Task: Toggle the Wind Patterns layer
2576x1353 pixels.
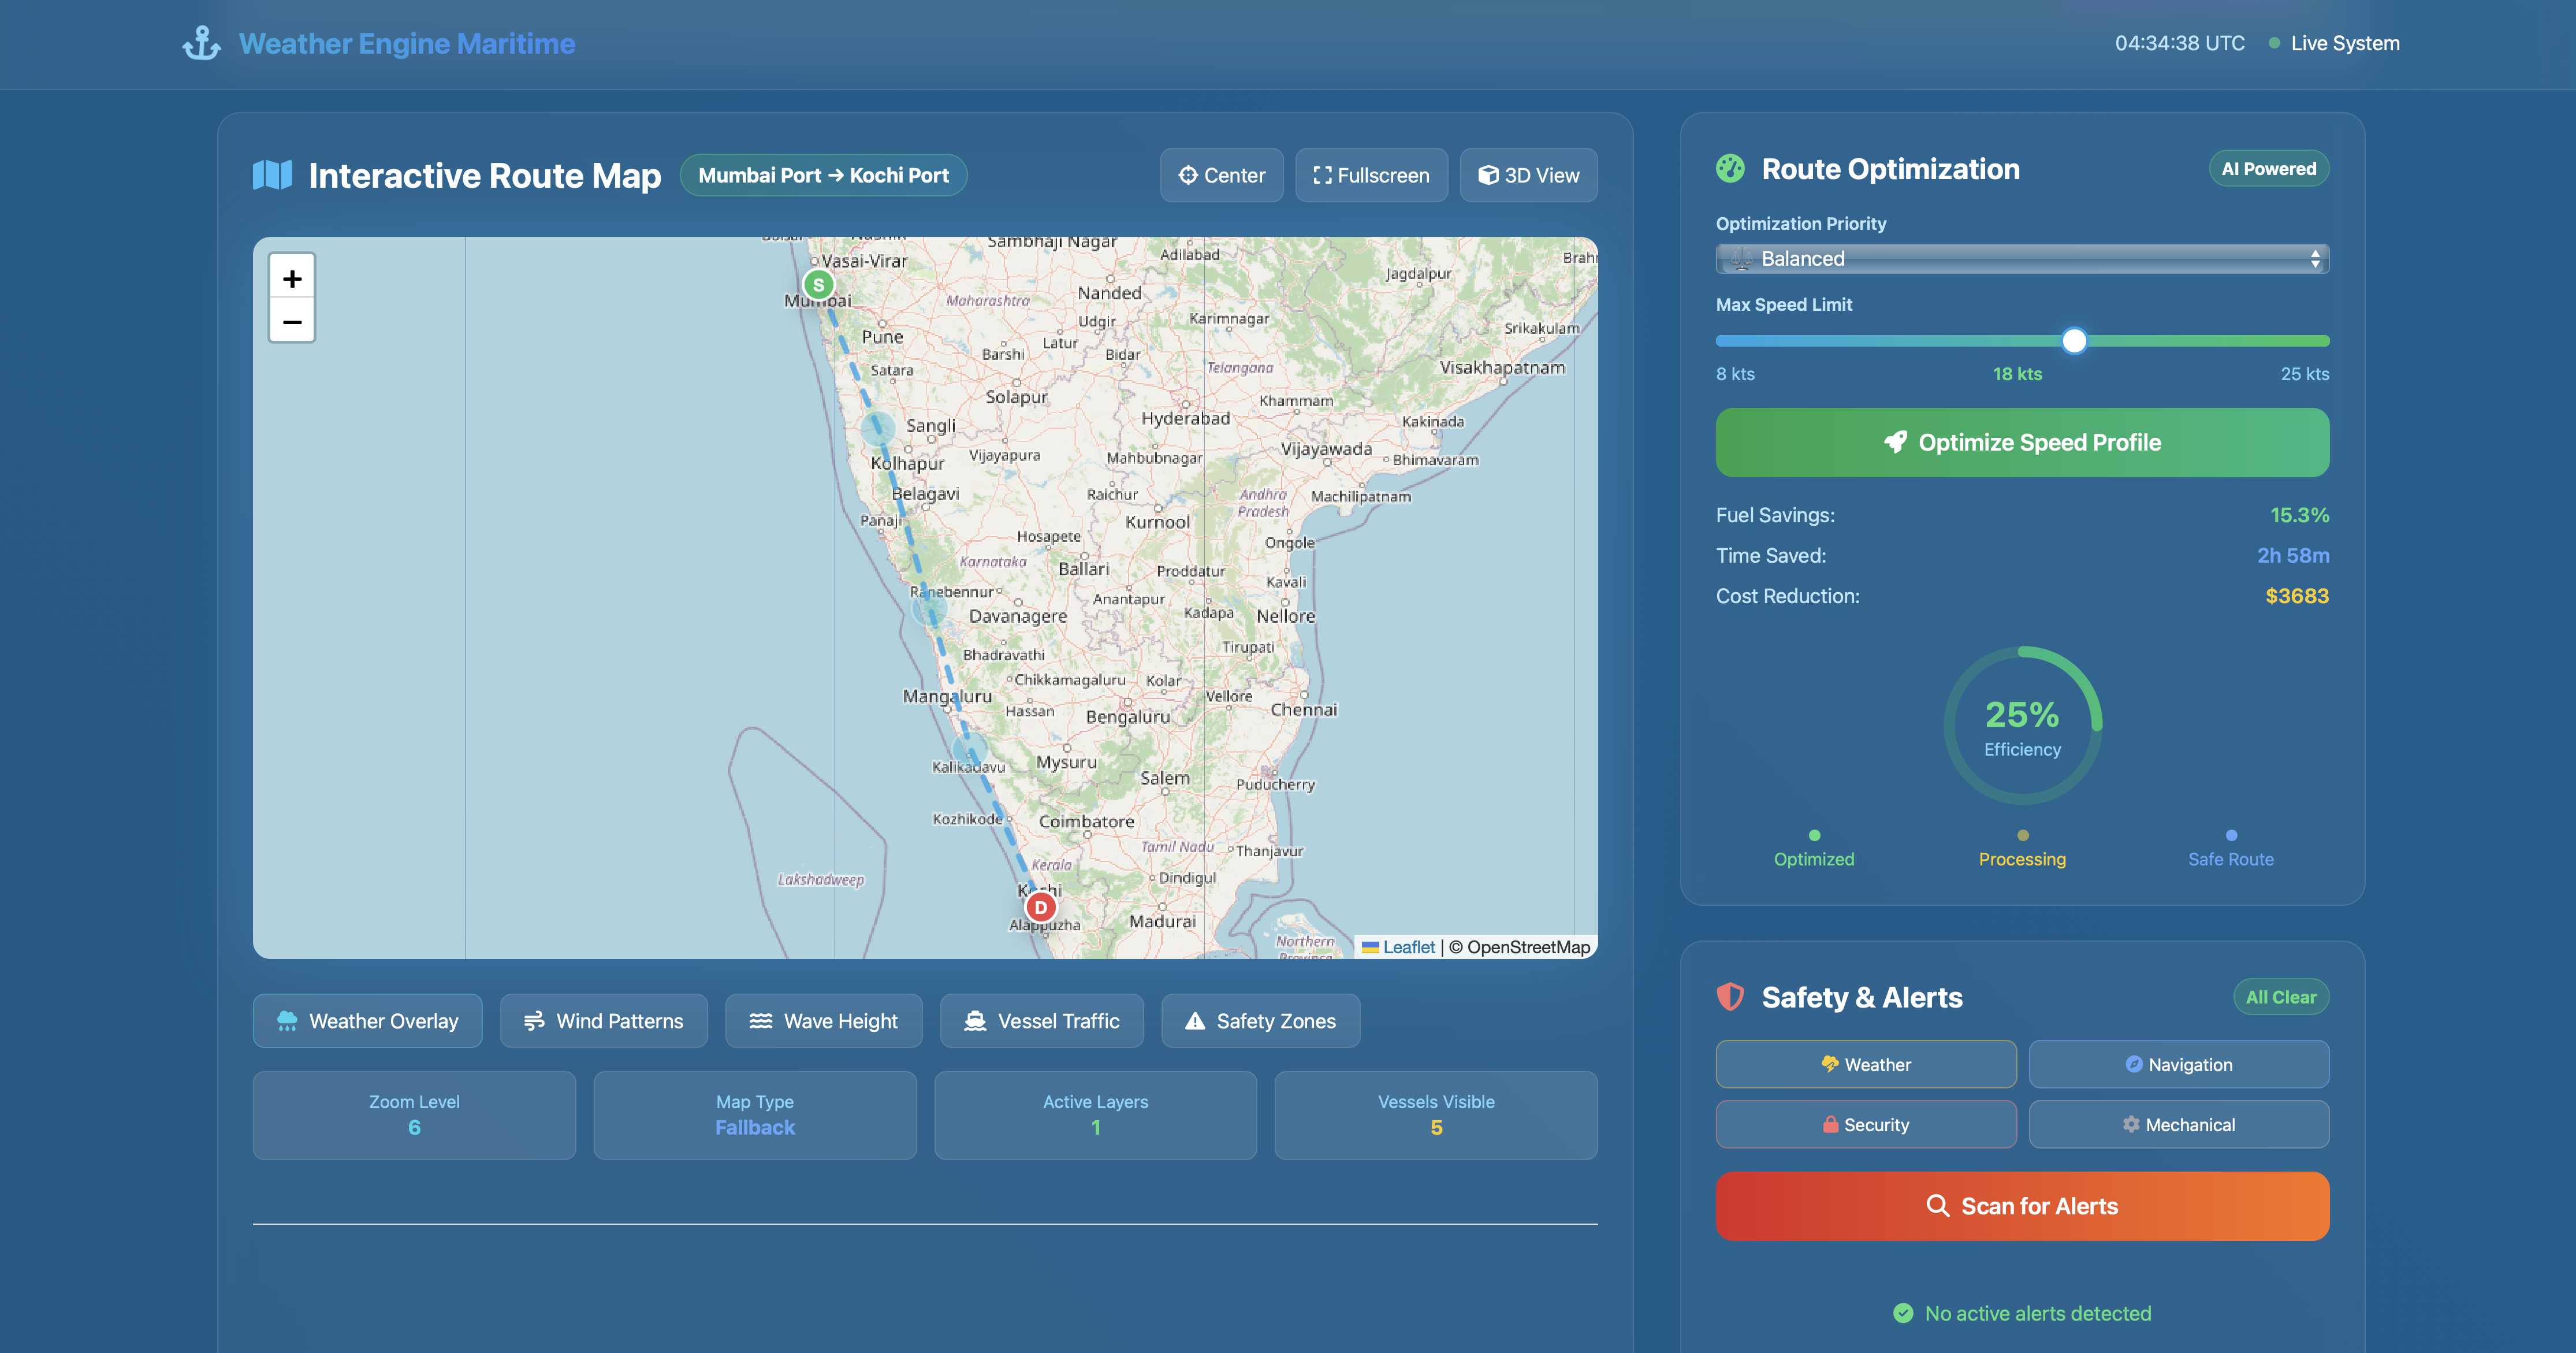Action: 603,1021
